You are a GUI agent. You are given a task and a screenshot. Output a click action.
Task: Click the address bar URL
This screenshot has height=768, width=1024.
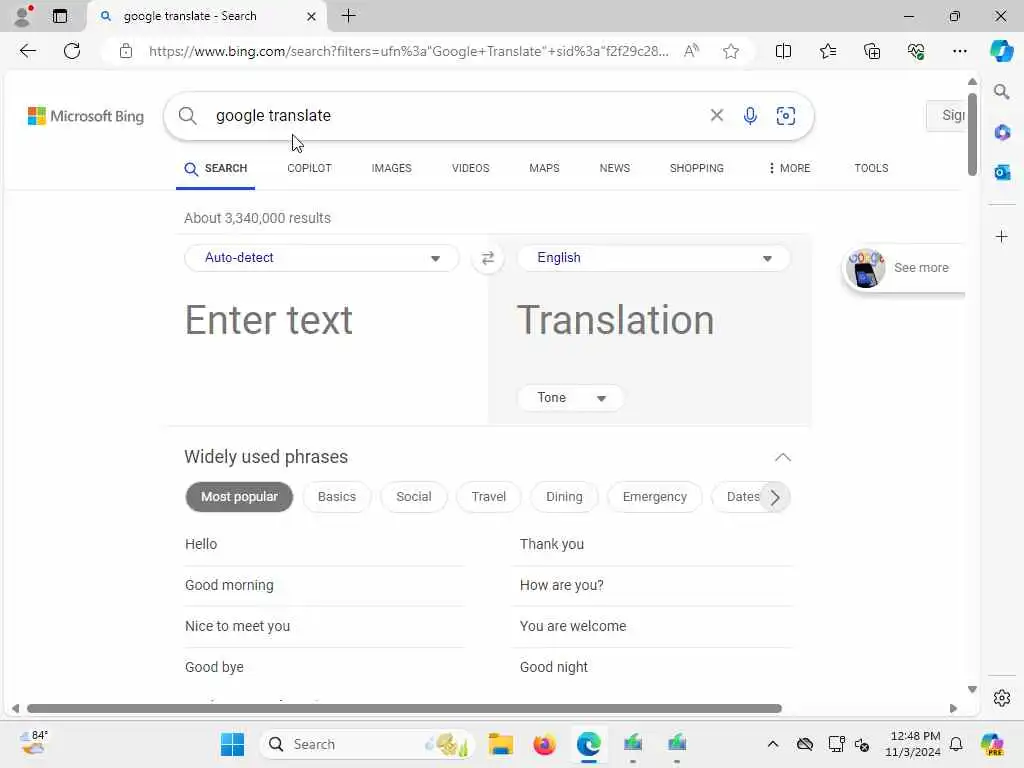click(x=409, y=51)
